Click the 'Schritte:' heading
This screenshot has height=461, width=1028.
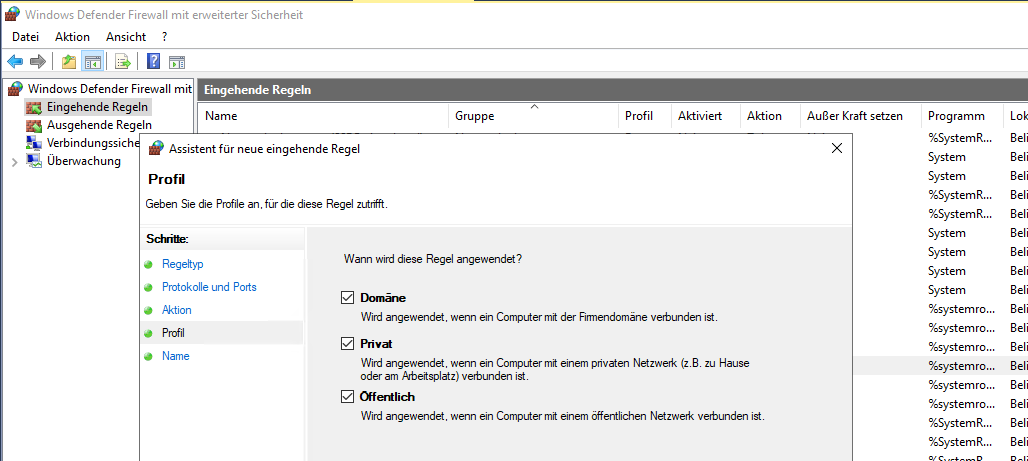[167, 239]
